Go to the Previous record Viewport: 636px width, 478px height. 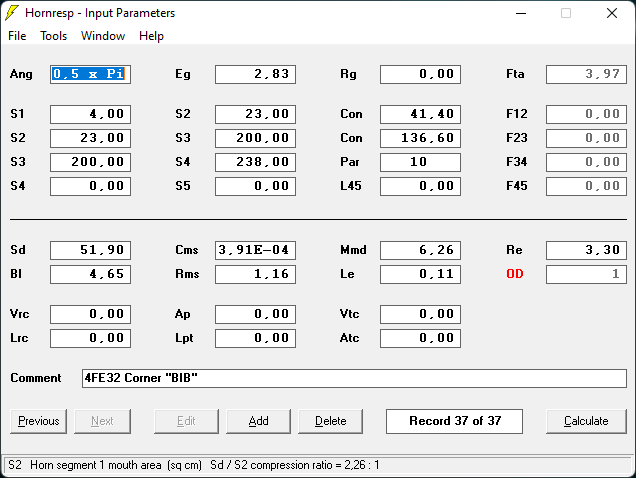[39, 421]
